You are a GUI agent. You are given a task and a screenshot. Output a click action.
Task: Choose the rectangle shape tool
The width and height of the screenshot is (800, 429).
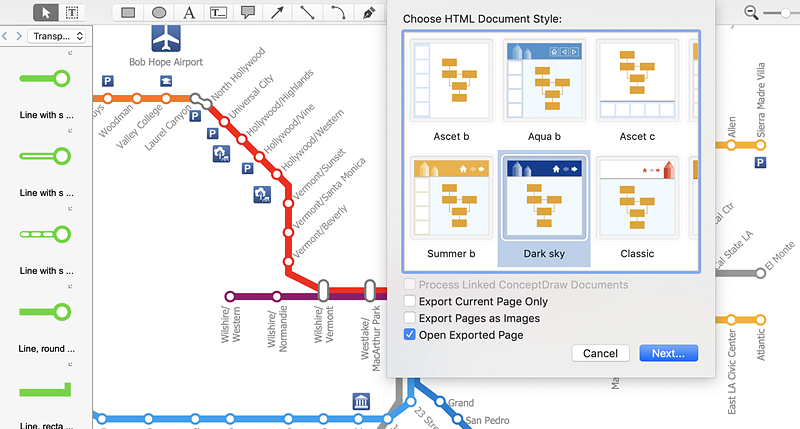[x=128, y=12]
